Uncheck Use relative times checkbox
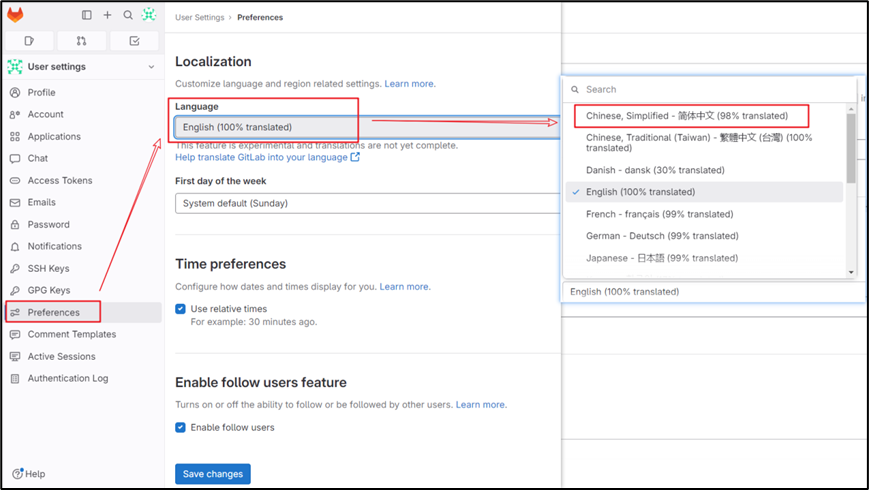The height and width of the screenshot is (490, 869). tap(180, 309)
